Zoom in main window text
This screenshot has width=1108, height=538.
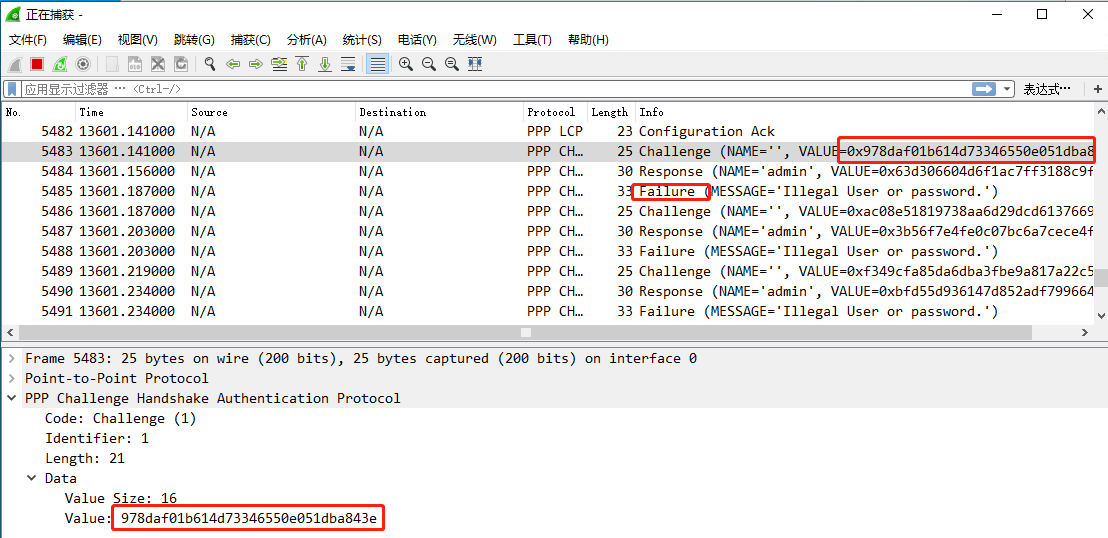[x=406, y=64]
